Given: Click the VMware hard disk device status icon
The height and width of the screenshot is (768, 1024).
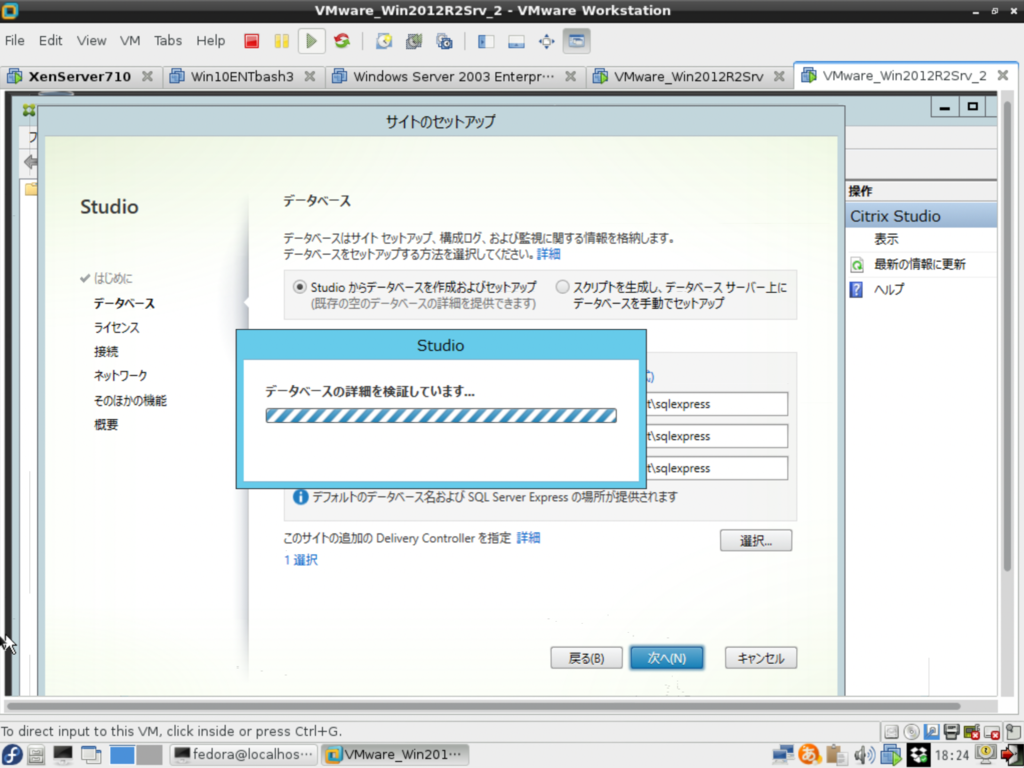Looking at the screenshot, I should [x=891, y=731].
